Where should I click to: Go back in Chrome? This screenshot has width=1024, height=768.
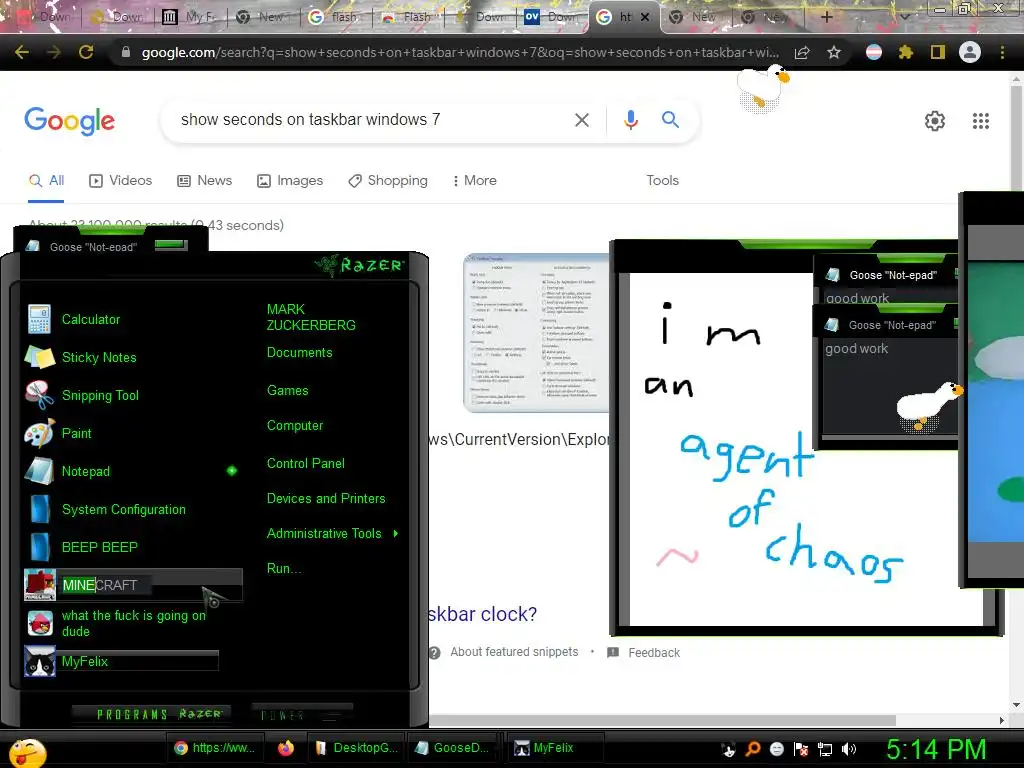[x=22, y=52]
